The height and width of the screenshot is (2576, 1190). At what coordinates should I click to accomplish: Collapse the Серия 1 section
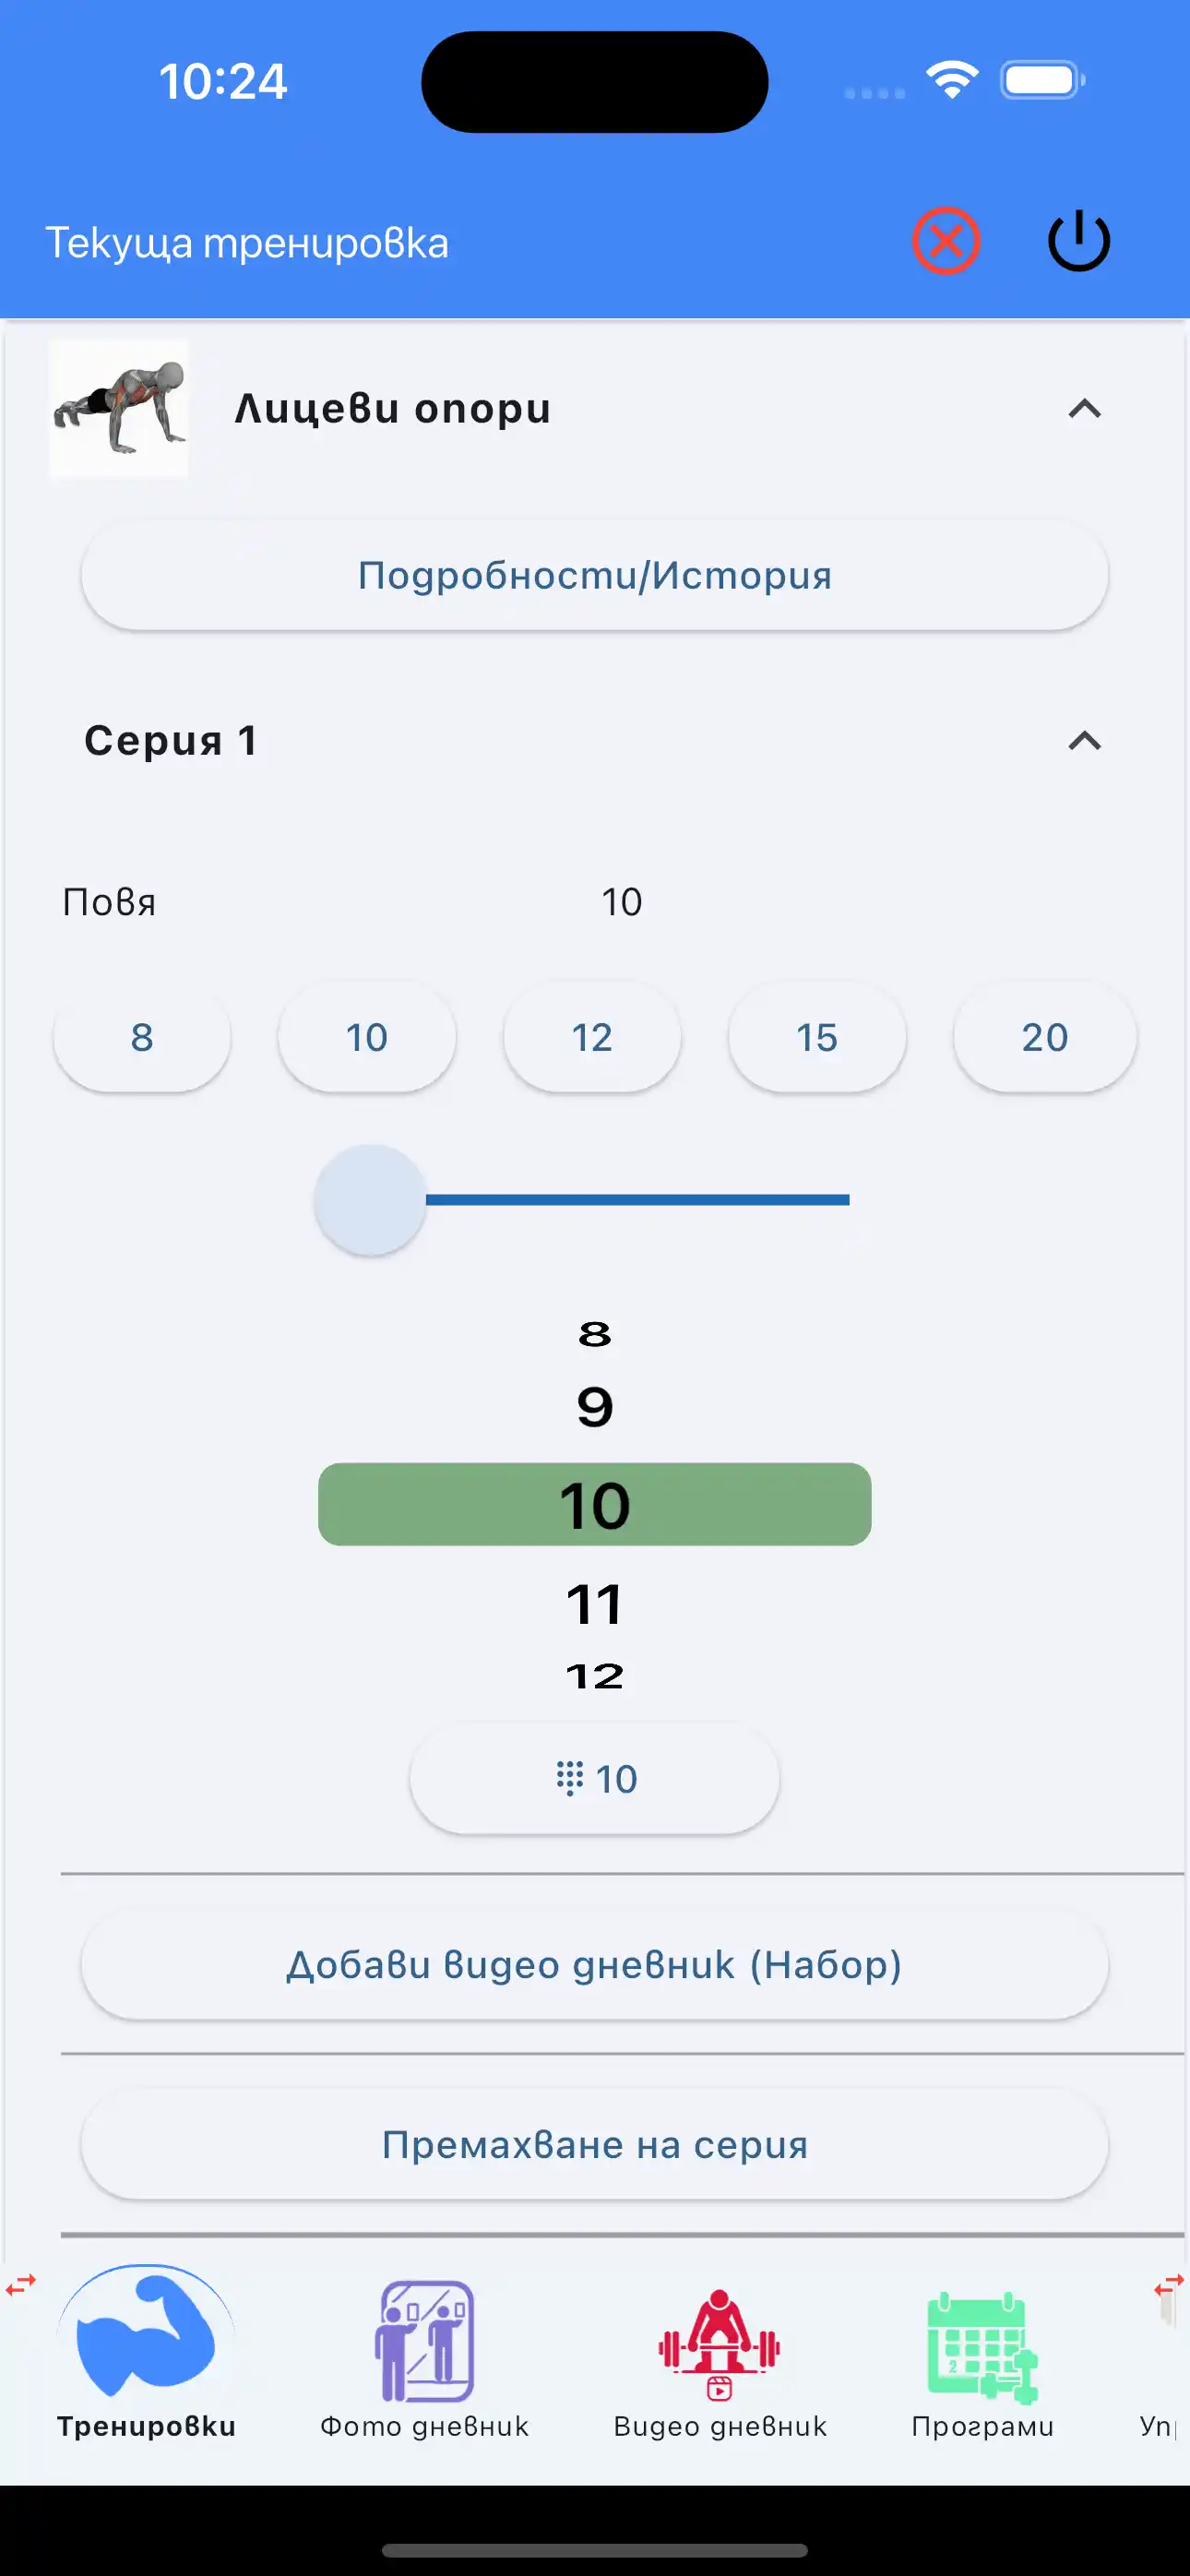(1084, 741)
